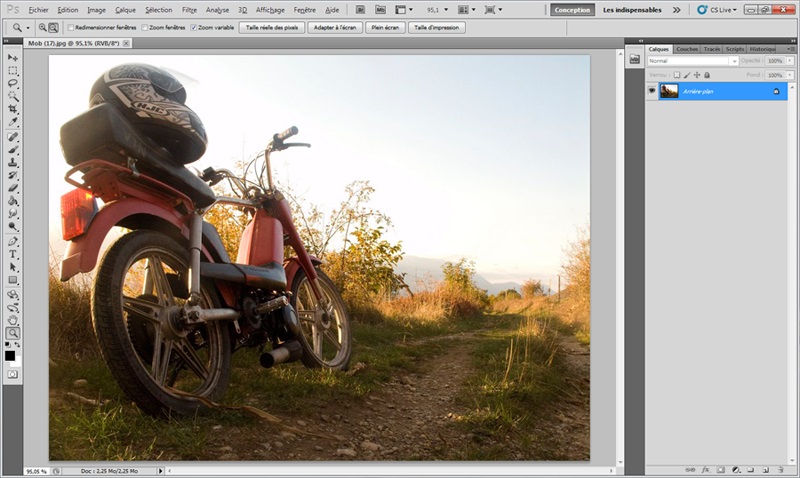Select the Lasso tool
The width and height of the screenshot is (800, 478).
[13, 84]
